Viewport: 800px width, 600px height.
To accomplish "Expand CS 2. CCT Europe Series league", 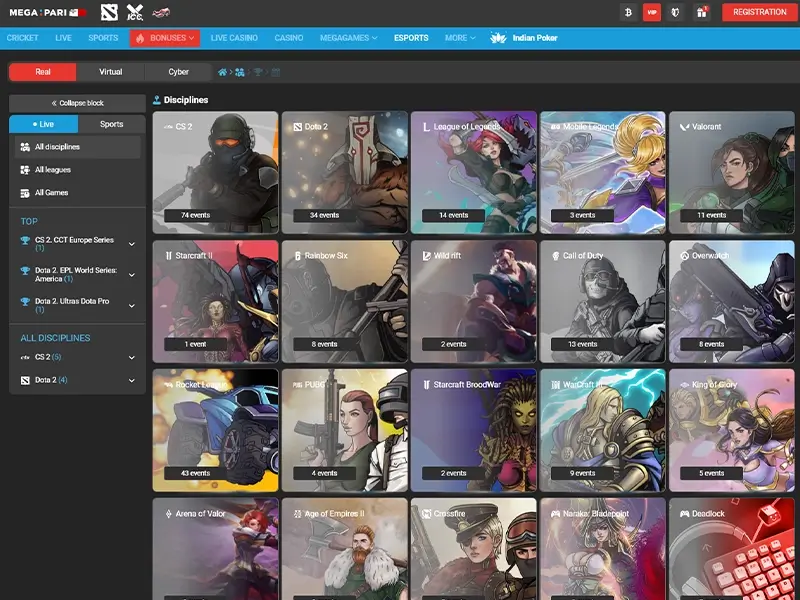I will [132, 244].
